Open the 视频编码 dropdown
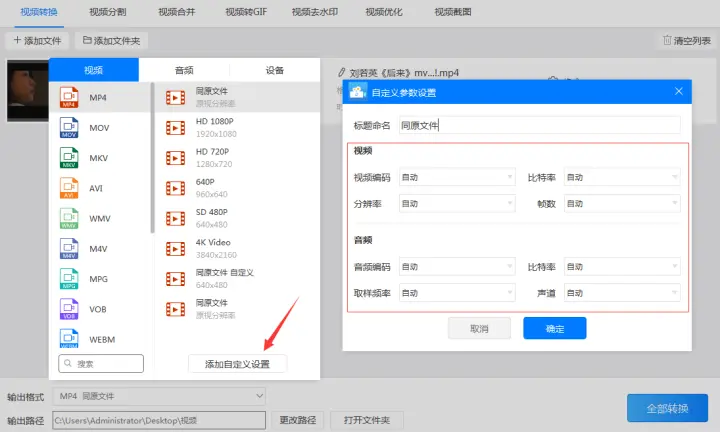 (457, 177)
